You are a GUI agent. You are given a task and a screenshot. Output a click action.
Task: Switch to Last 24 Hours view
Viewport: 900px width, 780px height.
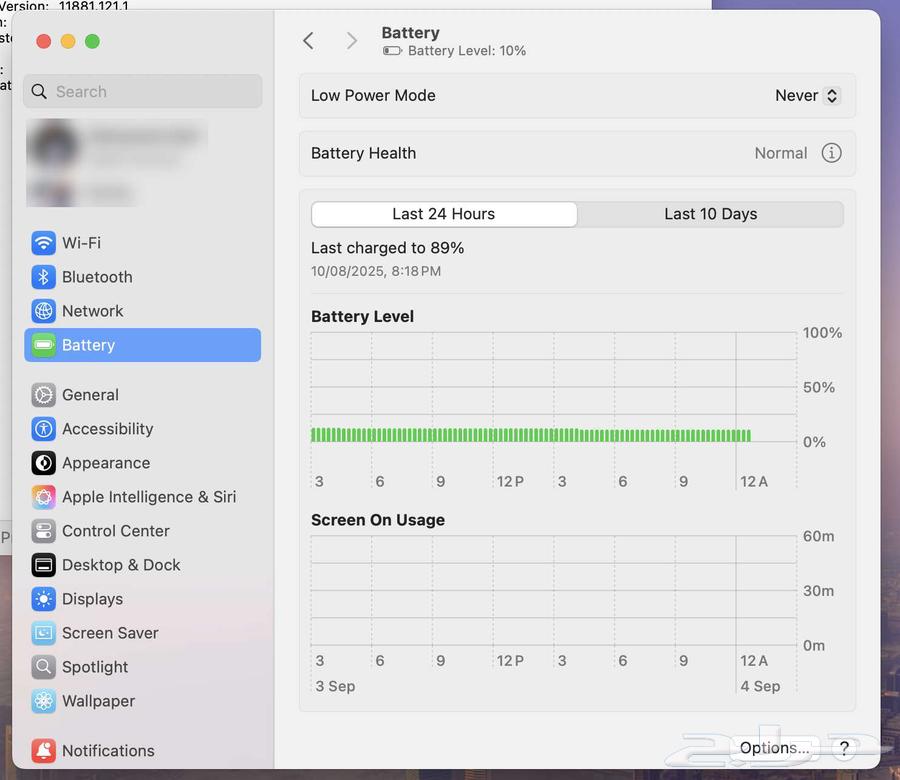(x=444, y=214)
